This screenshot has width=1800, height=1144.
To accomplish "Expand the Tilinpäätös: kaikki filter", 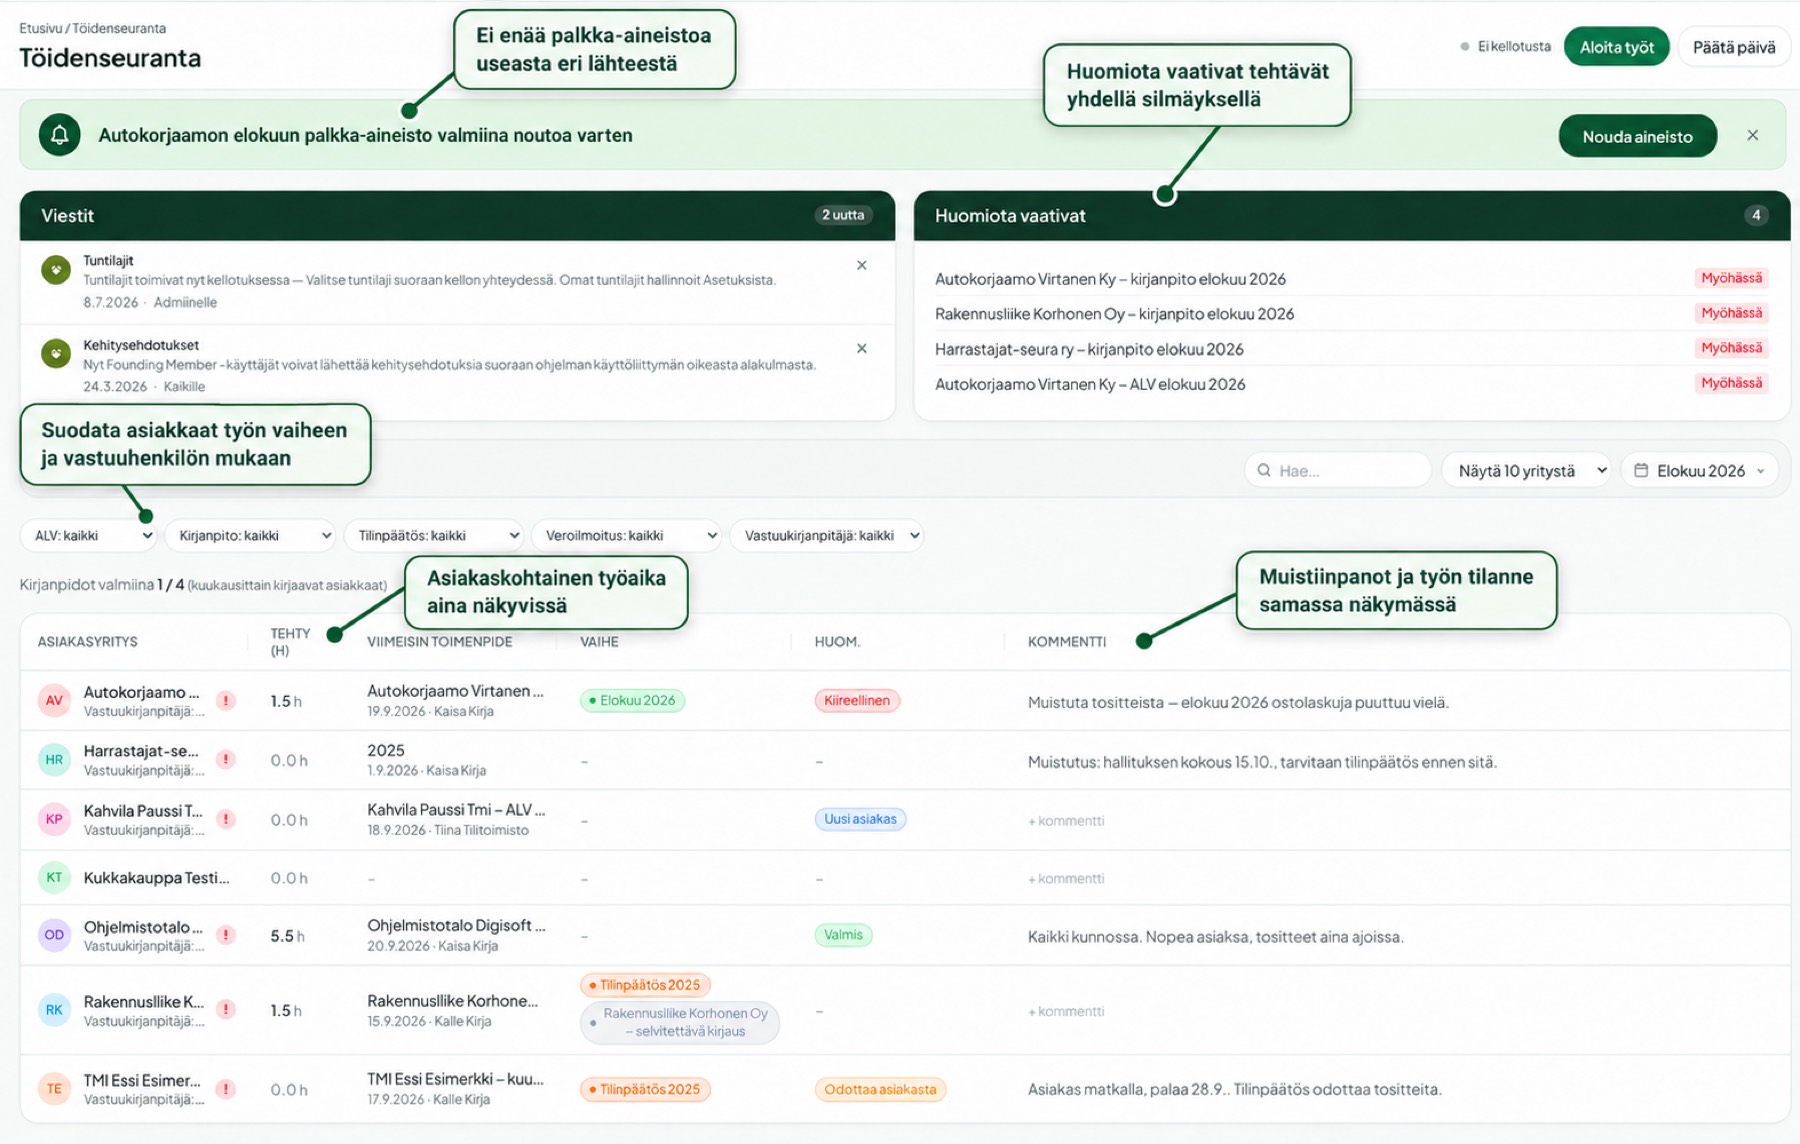I will coord(434,535).
